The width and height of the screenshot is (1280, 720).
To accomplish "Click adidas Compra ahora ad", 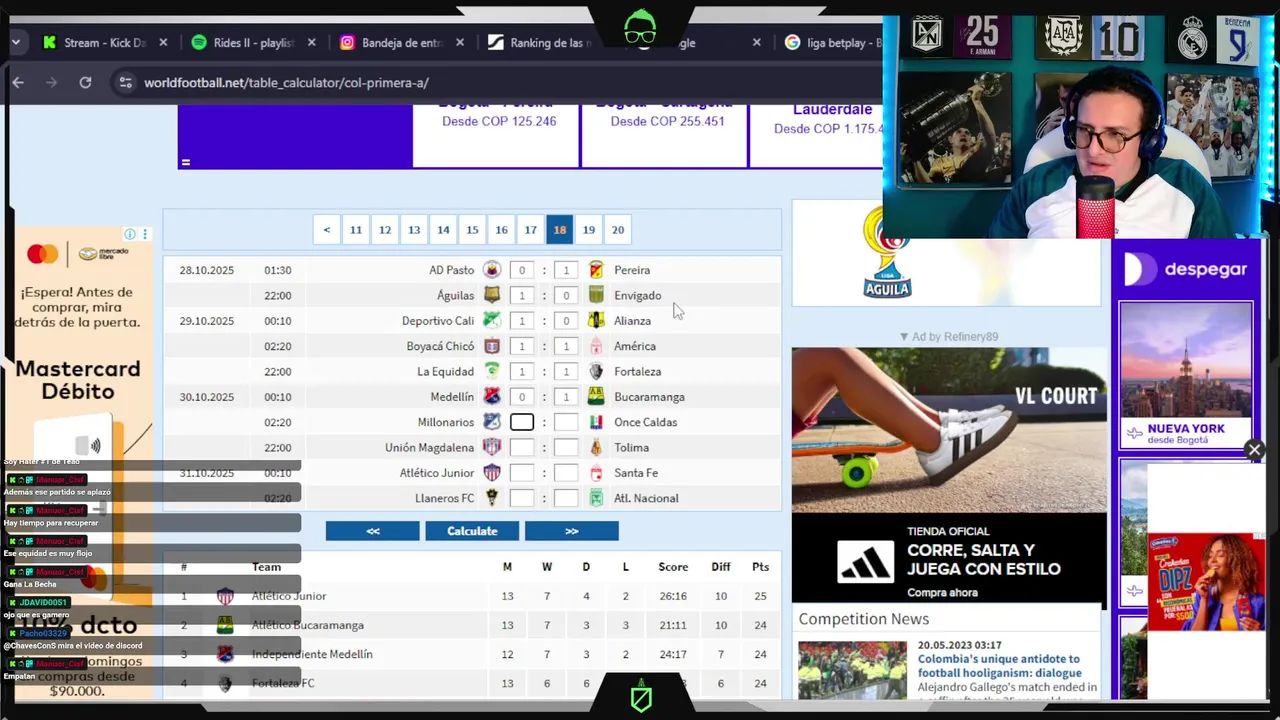I will (x=942, y=593).
